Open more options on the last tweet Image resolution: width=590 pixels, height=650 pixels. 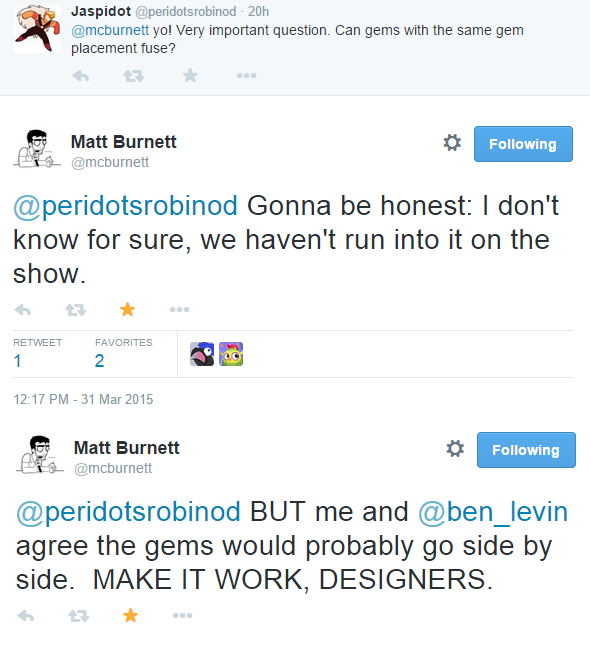coord(182,615)
